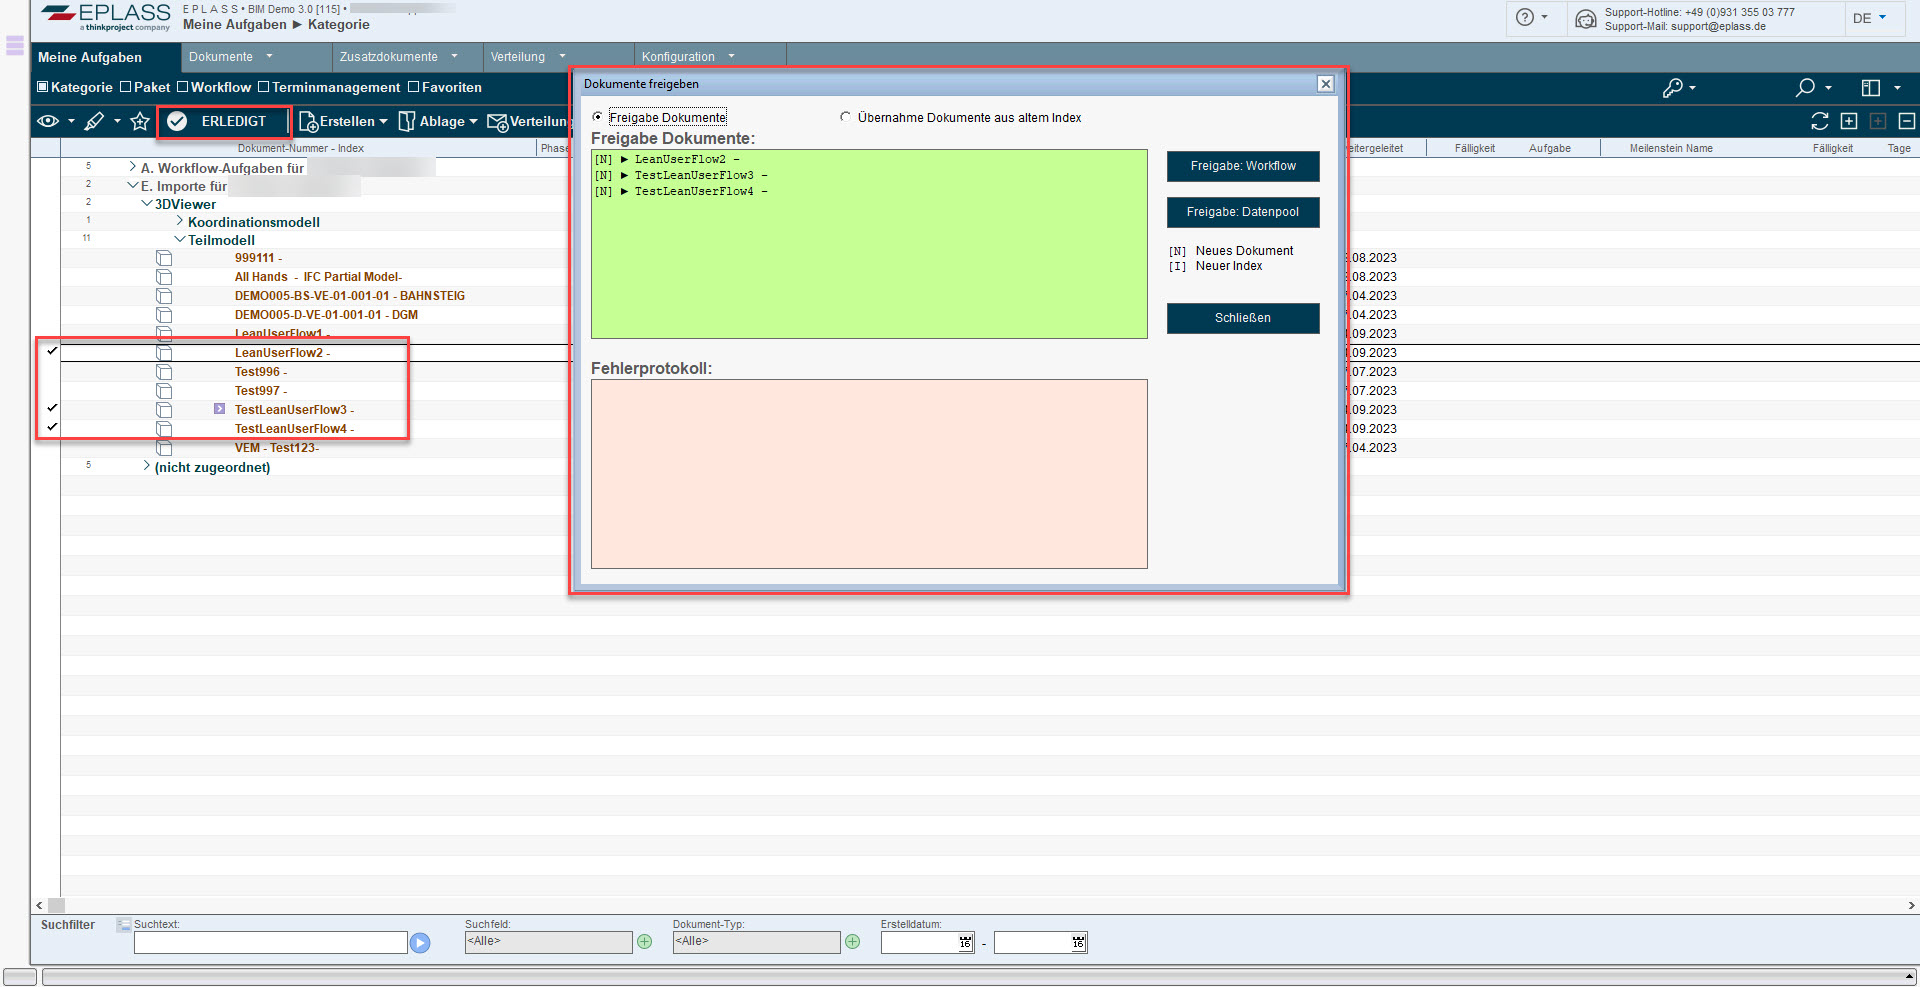Open the magnifier search icon
The height and width of the screenshot is (987, 1920).
click(1805, 88)
